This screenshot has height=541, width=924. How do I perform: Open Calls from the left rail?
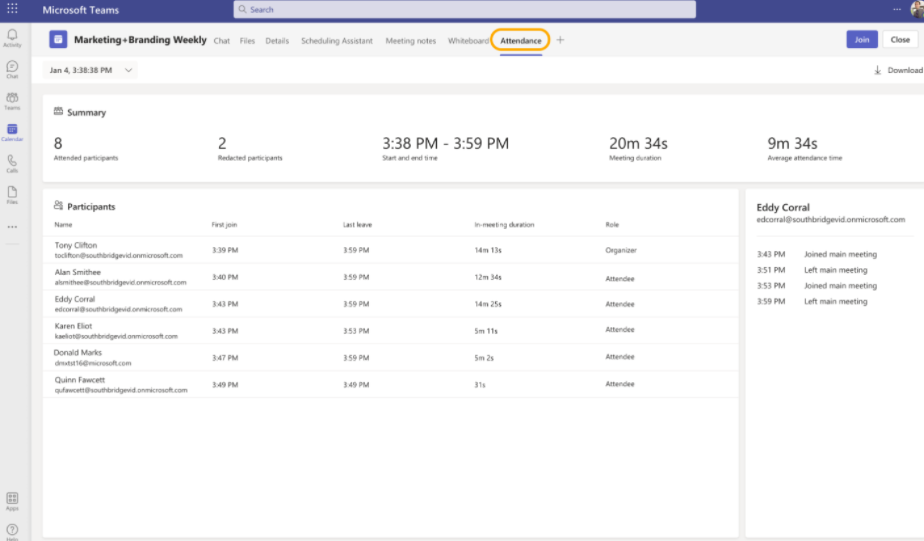pos(12,162)
